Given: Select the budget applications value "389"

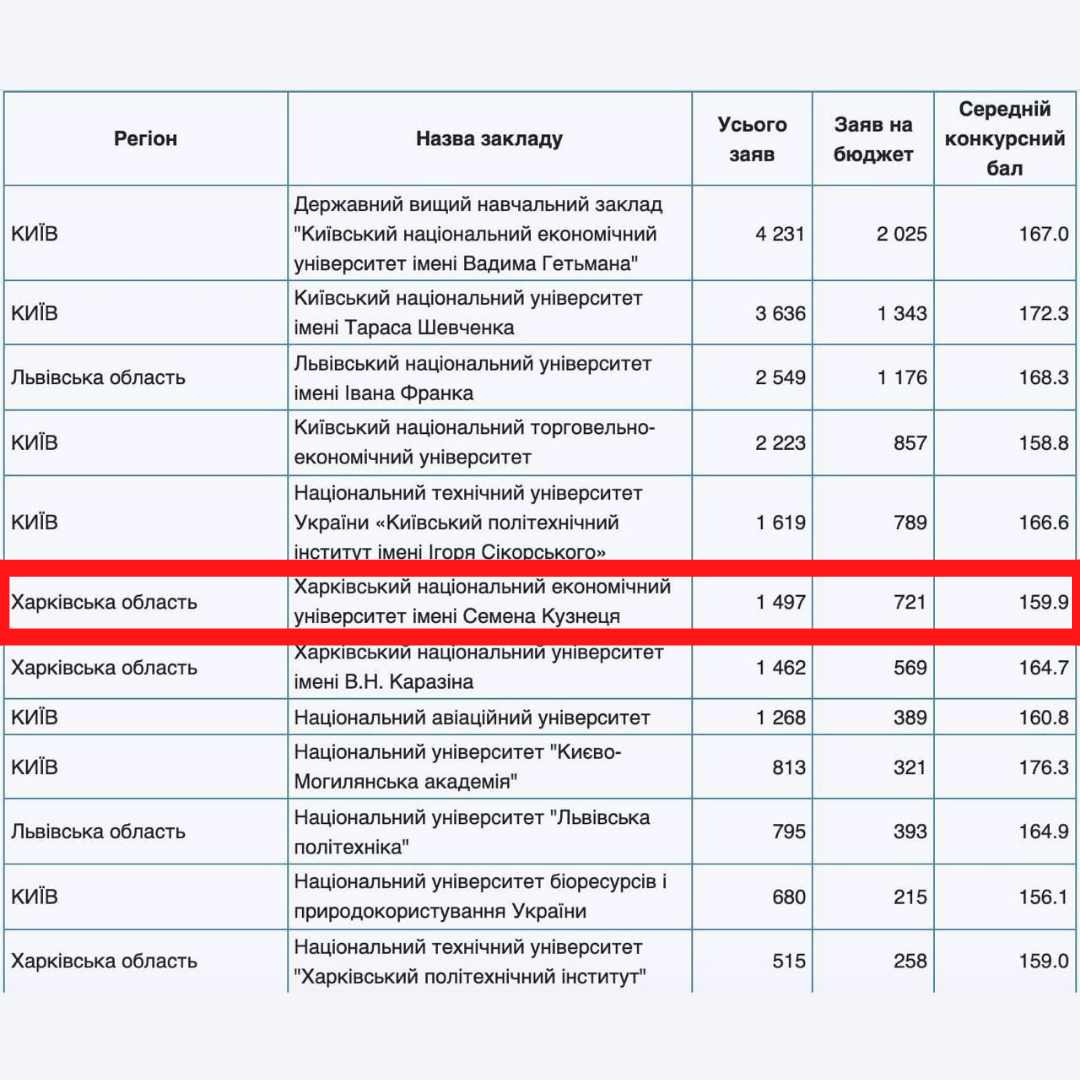Looking at the screenshot, I should click(910, 718).
